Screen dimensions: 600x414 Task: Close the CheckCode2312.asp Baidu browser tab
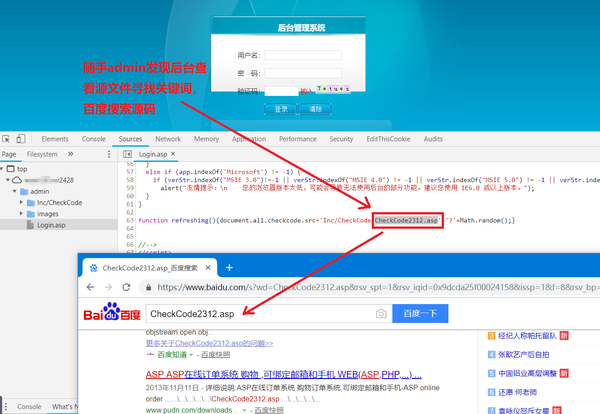tap(208, 267)
